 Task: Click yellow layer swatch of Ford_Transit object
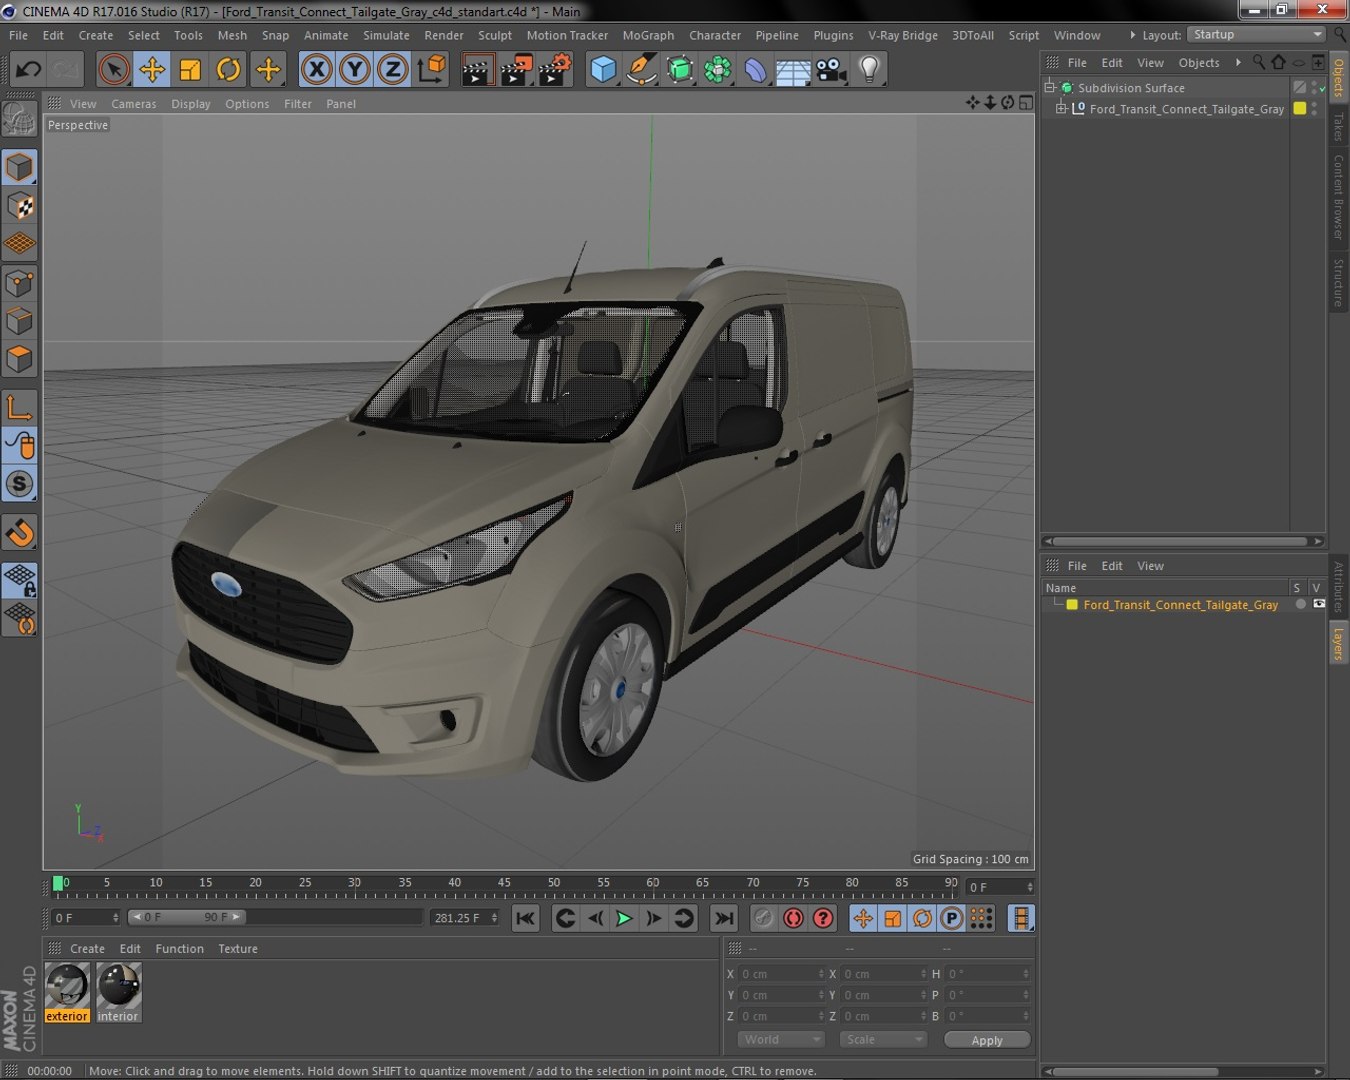[x=1300, y=108]
